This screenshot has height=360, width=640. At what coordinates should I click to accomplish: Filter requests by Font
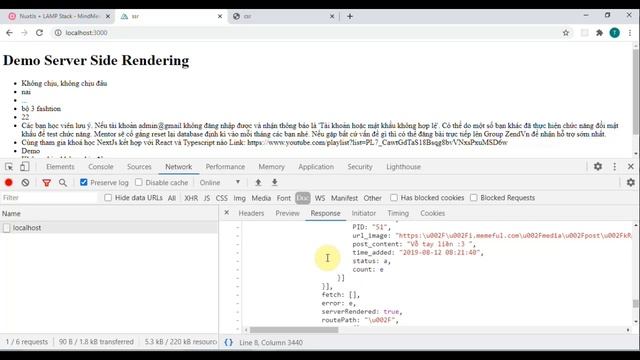(x=284, y=198)
